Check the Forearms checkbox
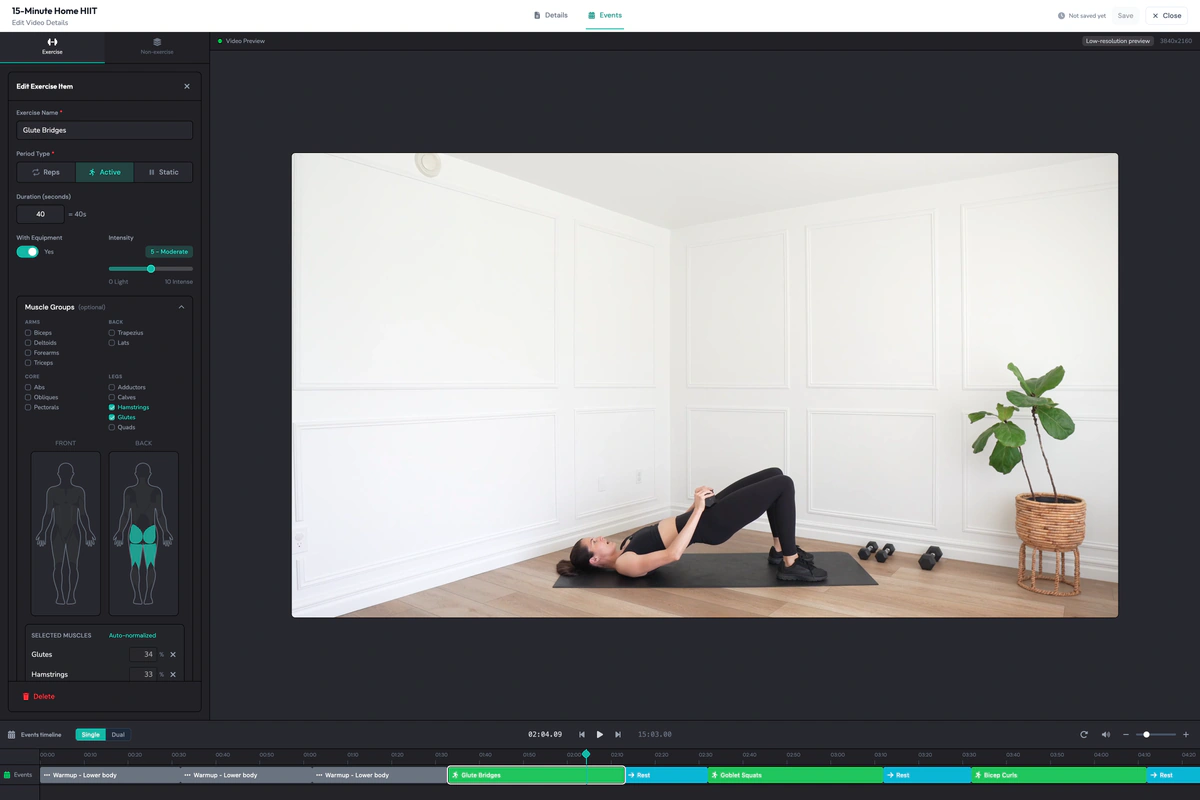 pos(28,353)
